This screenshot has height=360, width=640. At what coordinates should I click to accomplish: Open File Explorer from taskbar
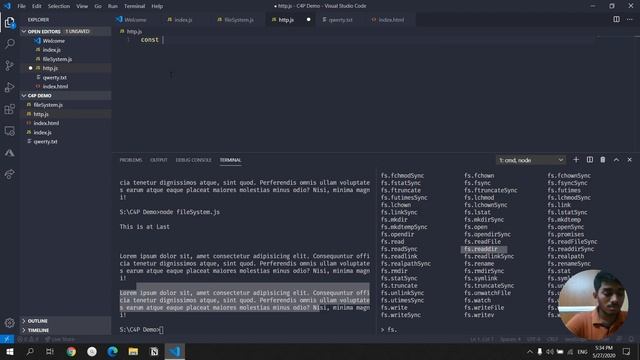point(133,351)
